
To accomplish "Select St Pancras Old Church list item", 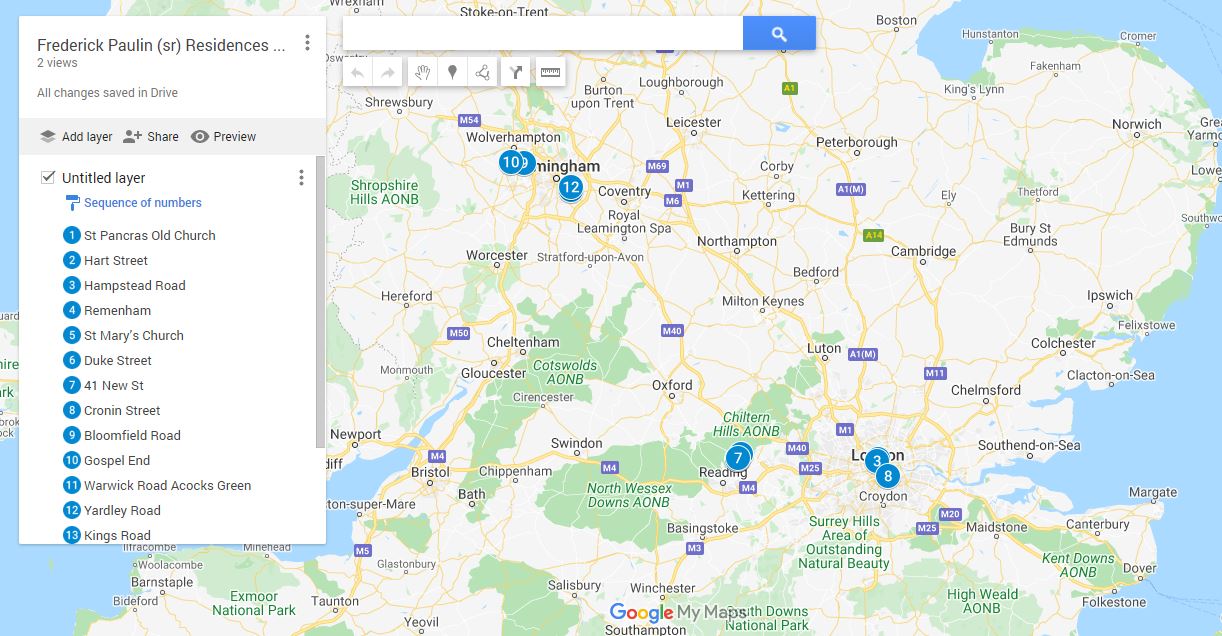I will [x=150, y=235].
